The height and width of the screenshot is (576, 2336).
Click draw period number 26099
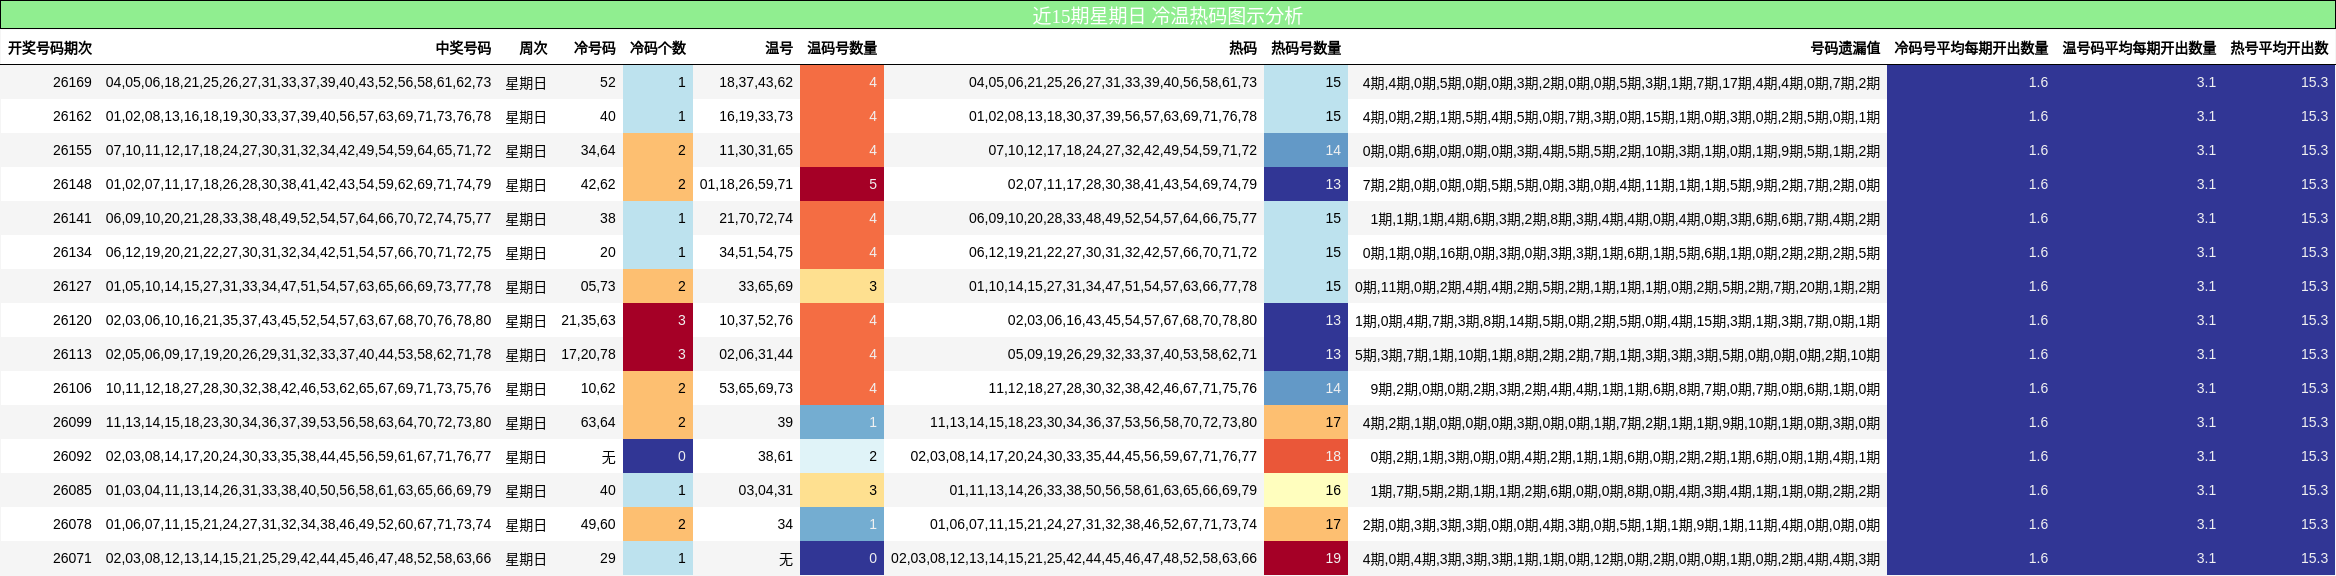(x=72, y=422)
